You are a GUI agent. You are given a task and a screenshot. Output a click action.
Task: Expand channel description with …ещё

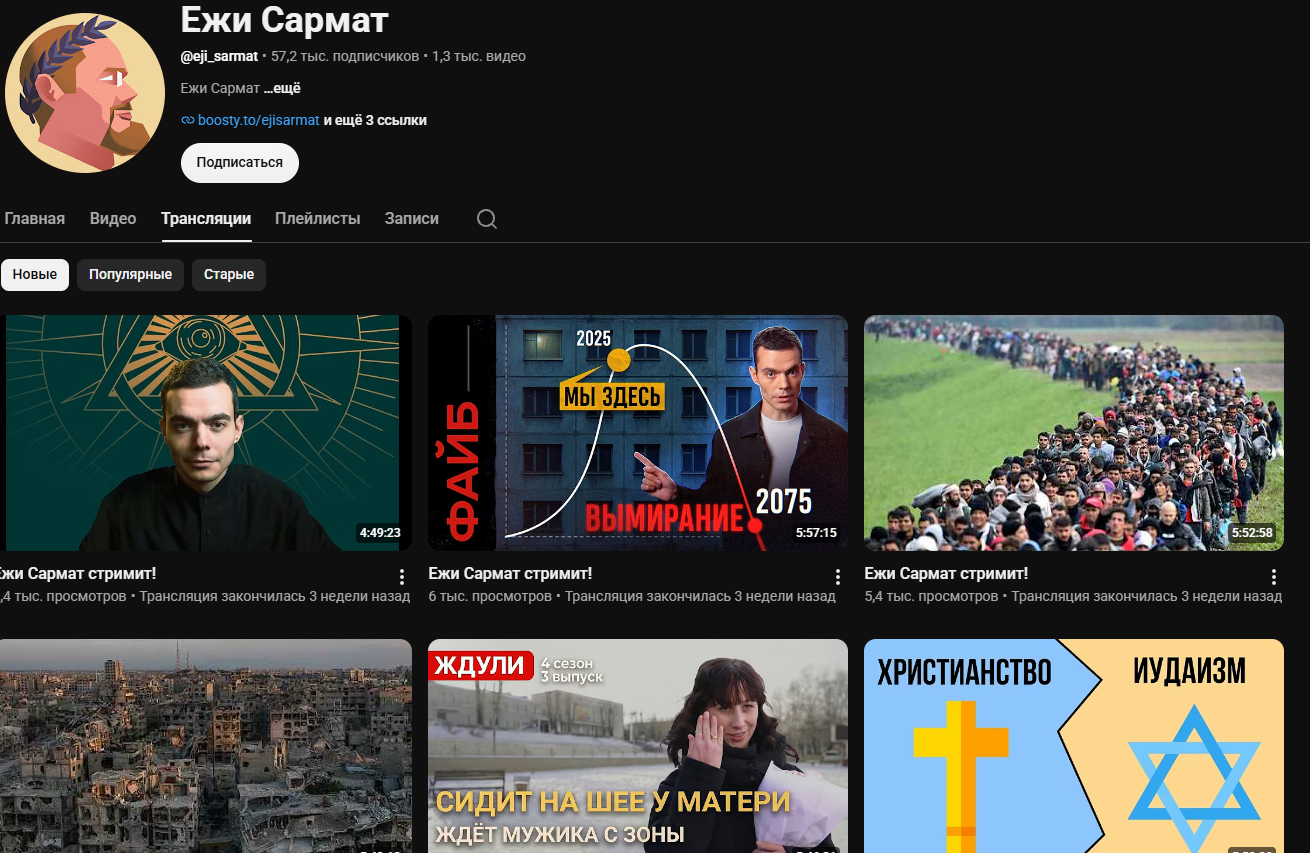(x=282, y=88)
